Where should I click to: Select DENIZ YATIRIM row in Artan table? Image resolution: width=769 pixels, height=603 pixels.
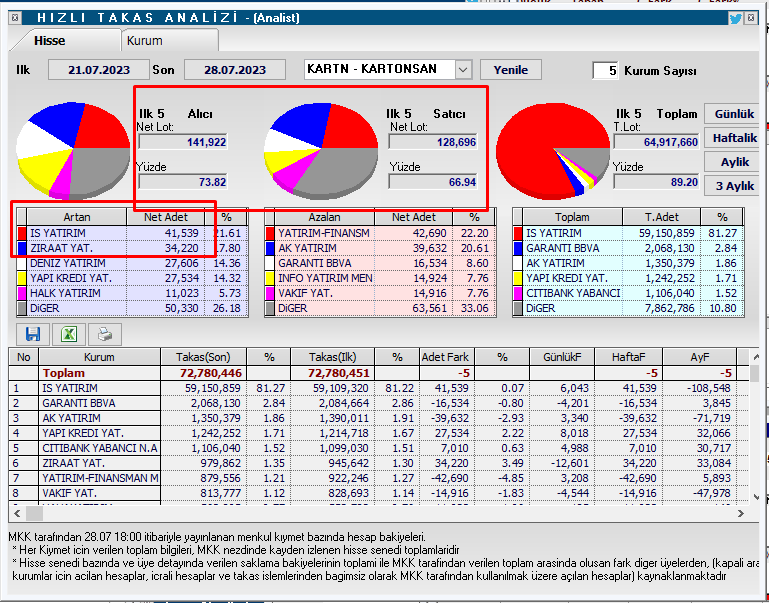click(x=133, y=263)
